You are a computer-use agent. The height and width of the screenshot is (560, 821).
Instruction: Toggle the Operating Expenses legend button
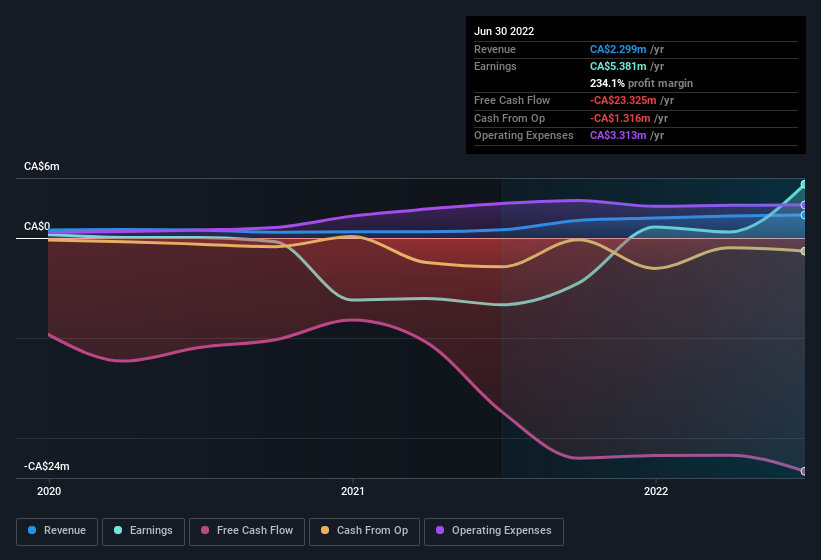pos(494,531)
